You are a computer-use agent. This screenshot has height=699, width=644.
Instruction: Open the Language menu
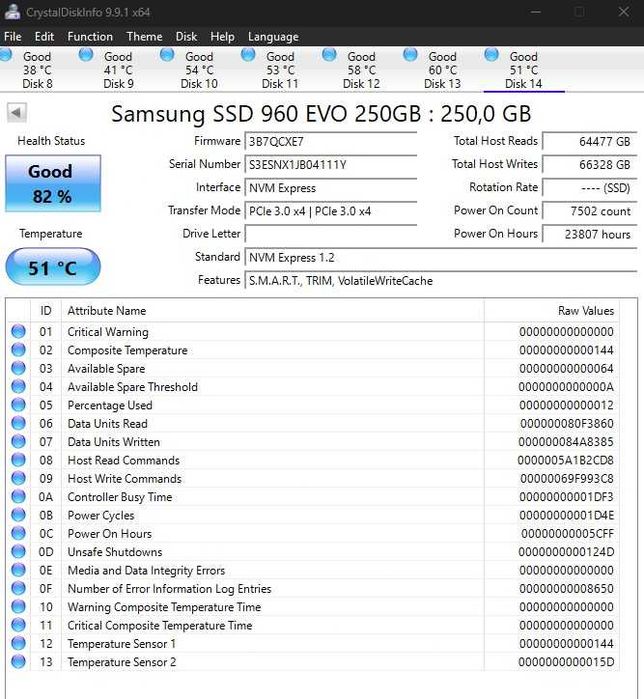click(273, 37)
